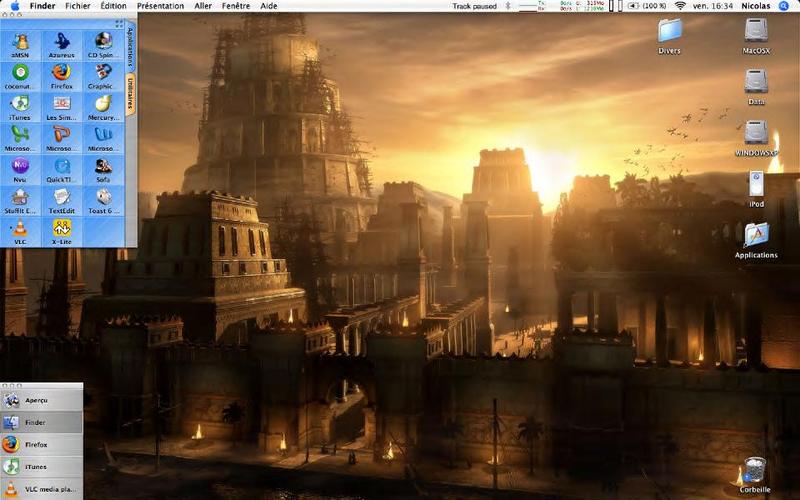The image size is (800, 500).
Task: Open the Divers folder on desktop
Action: (x=669, y=36)
